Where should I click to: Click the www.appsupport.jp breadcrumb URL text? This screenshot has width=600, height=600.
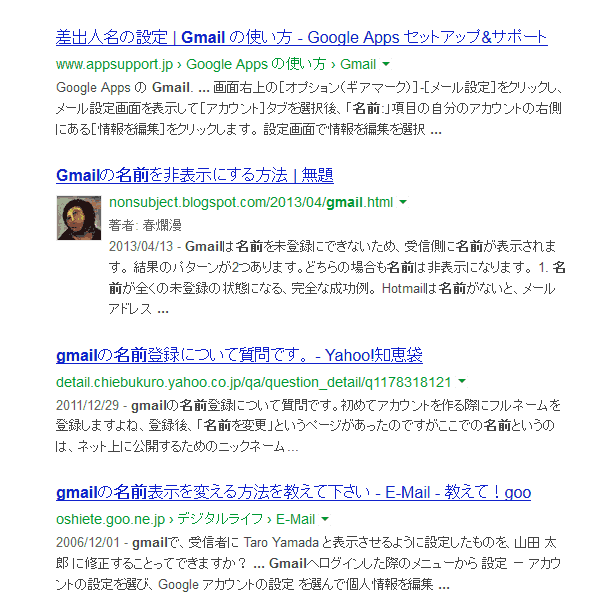click(x=216, y=64)
